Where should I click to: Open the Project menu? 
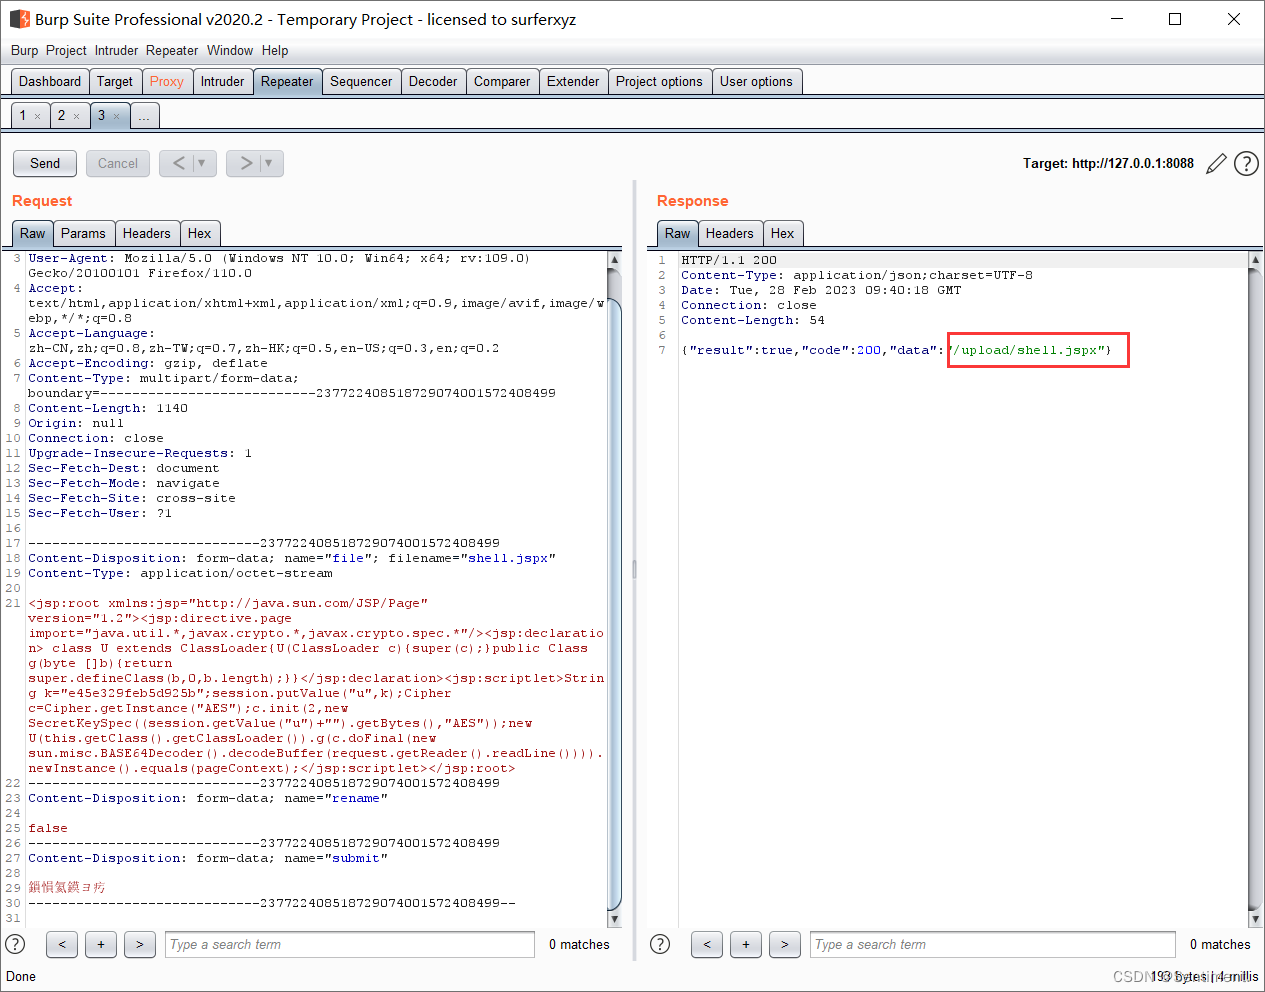coord(66,50)
